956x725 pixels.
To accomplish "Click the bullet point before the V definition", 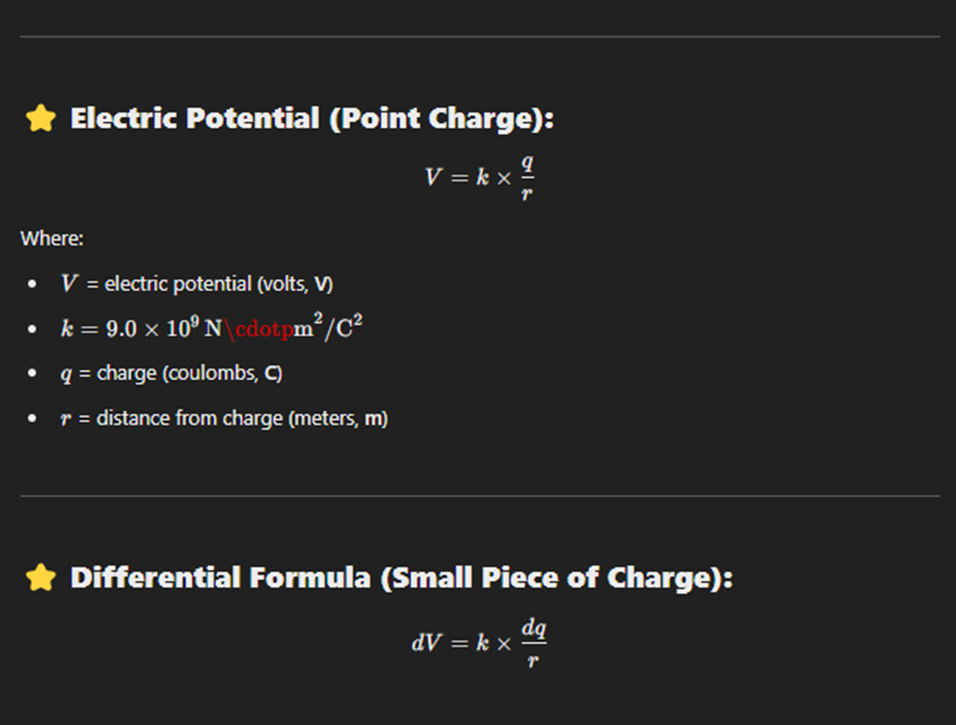I will (34, 285).
